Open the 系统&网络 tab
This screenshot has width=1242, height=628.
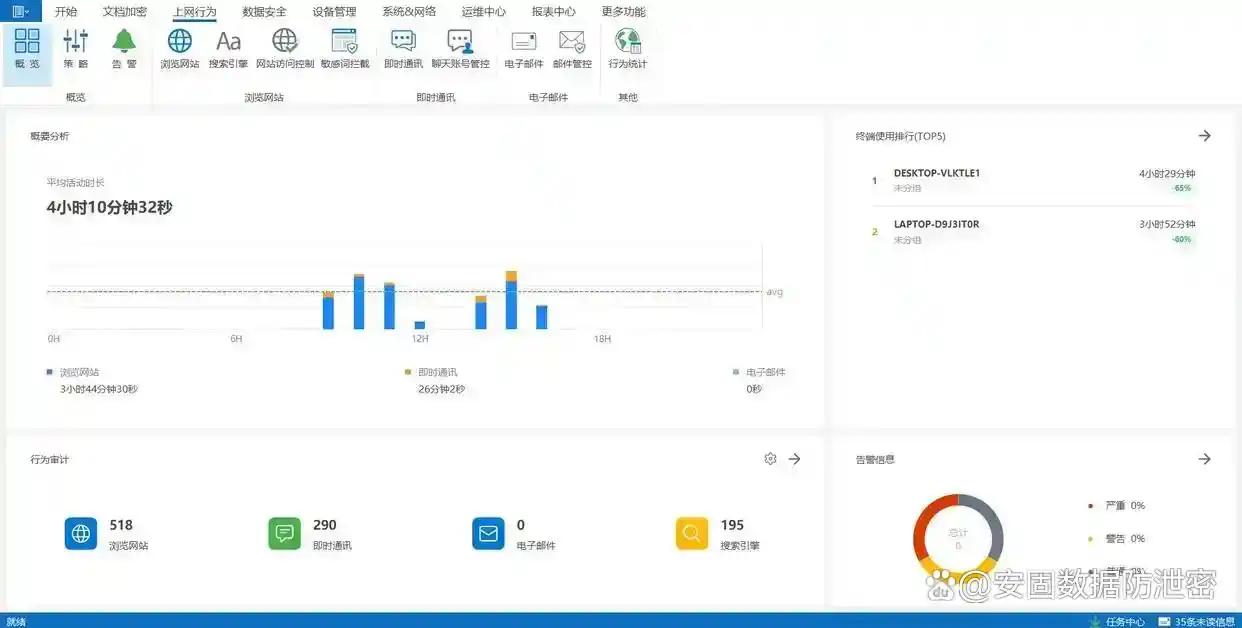pyautogui.click(x=409, y=12)
